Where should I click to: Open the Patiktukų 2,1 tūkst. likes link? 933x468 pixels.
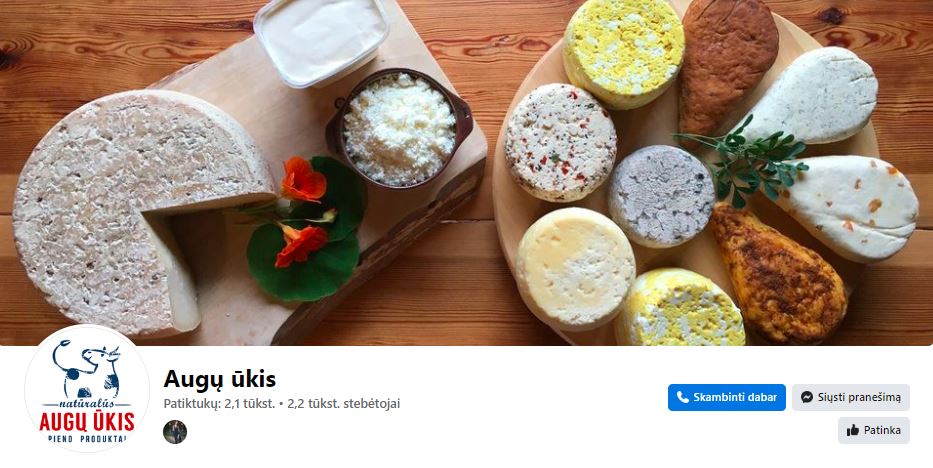(219, 404)
